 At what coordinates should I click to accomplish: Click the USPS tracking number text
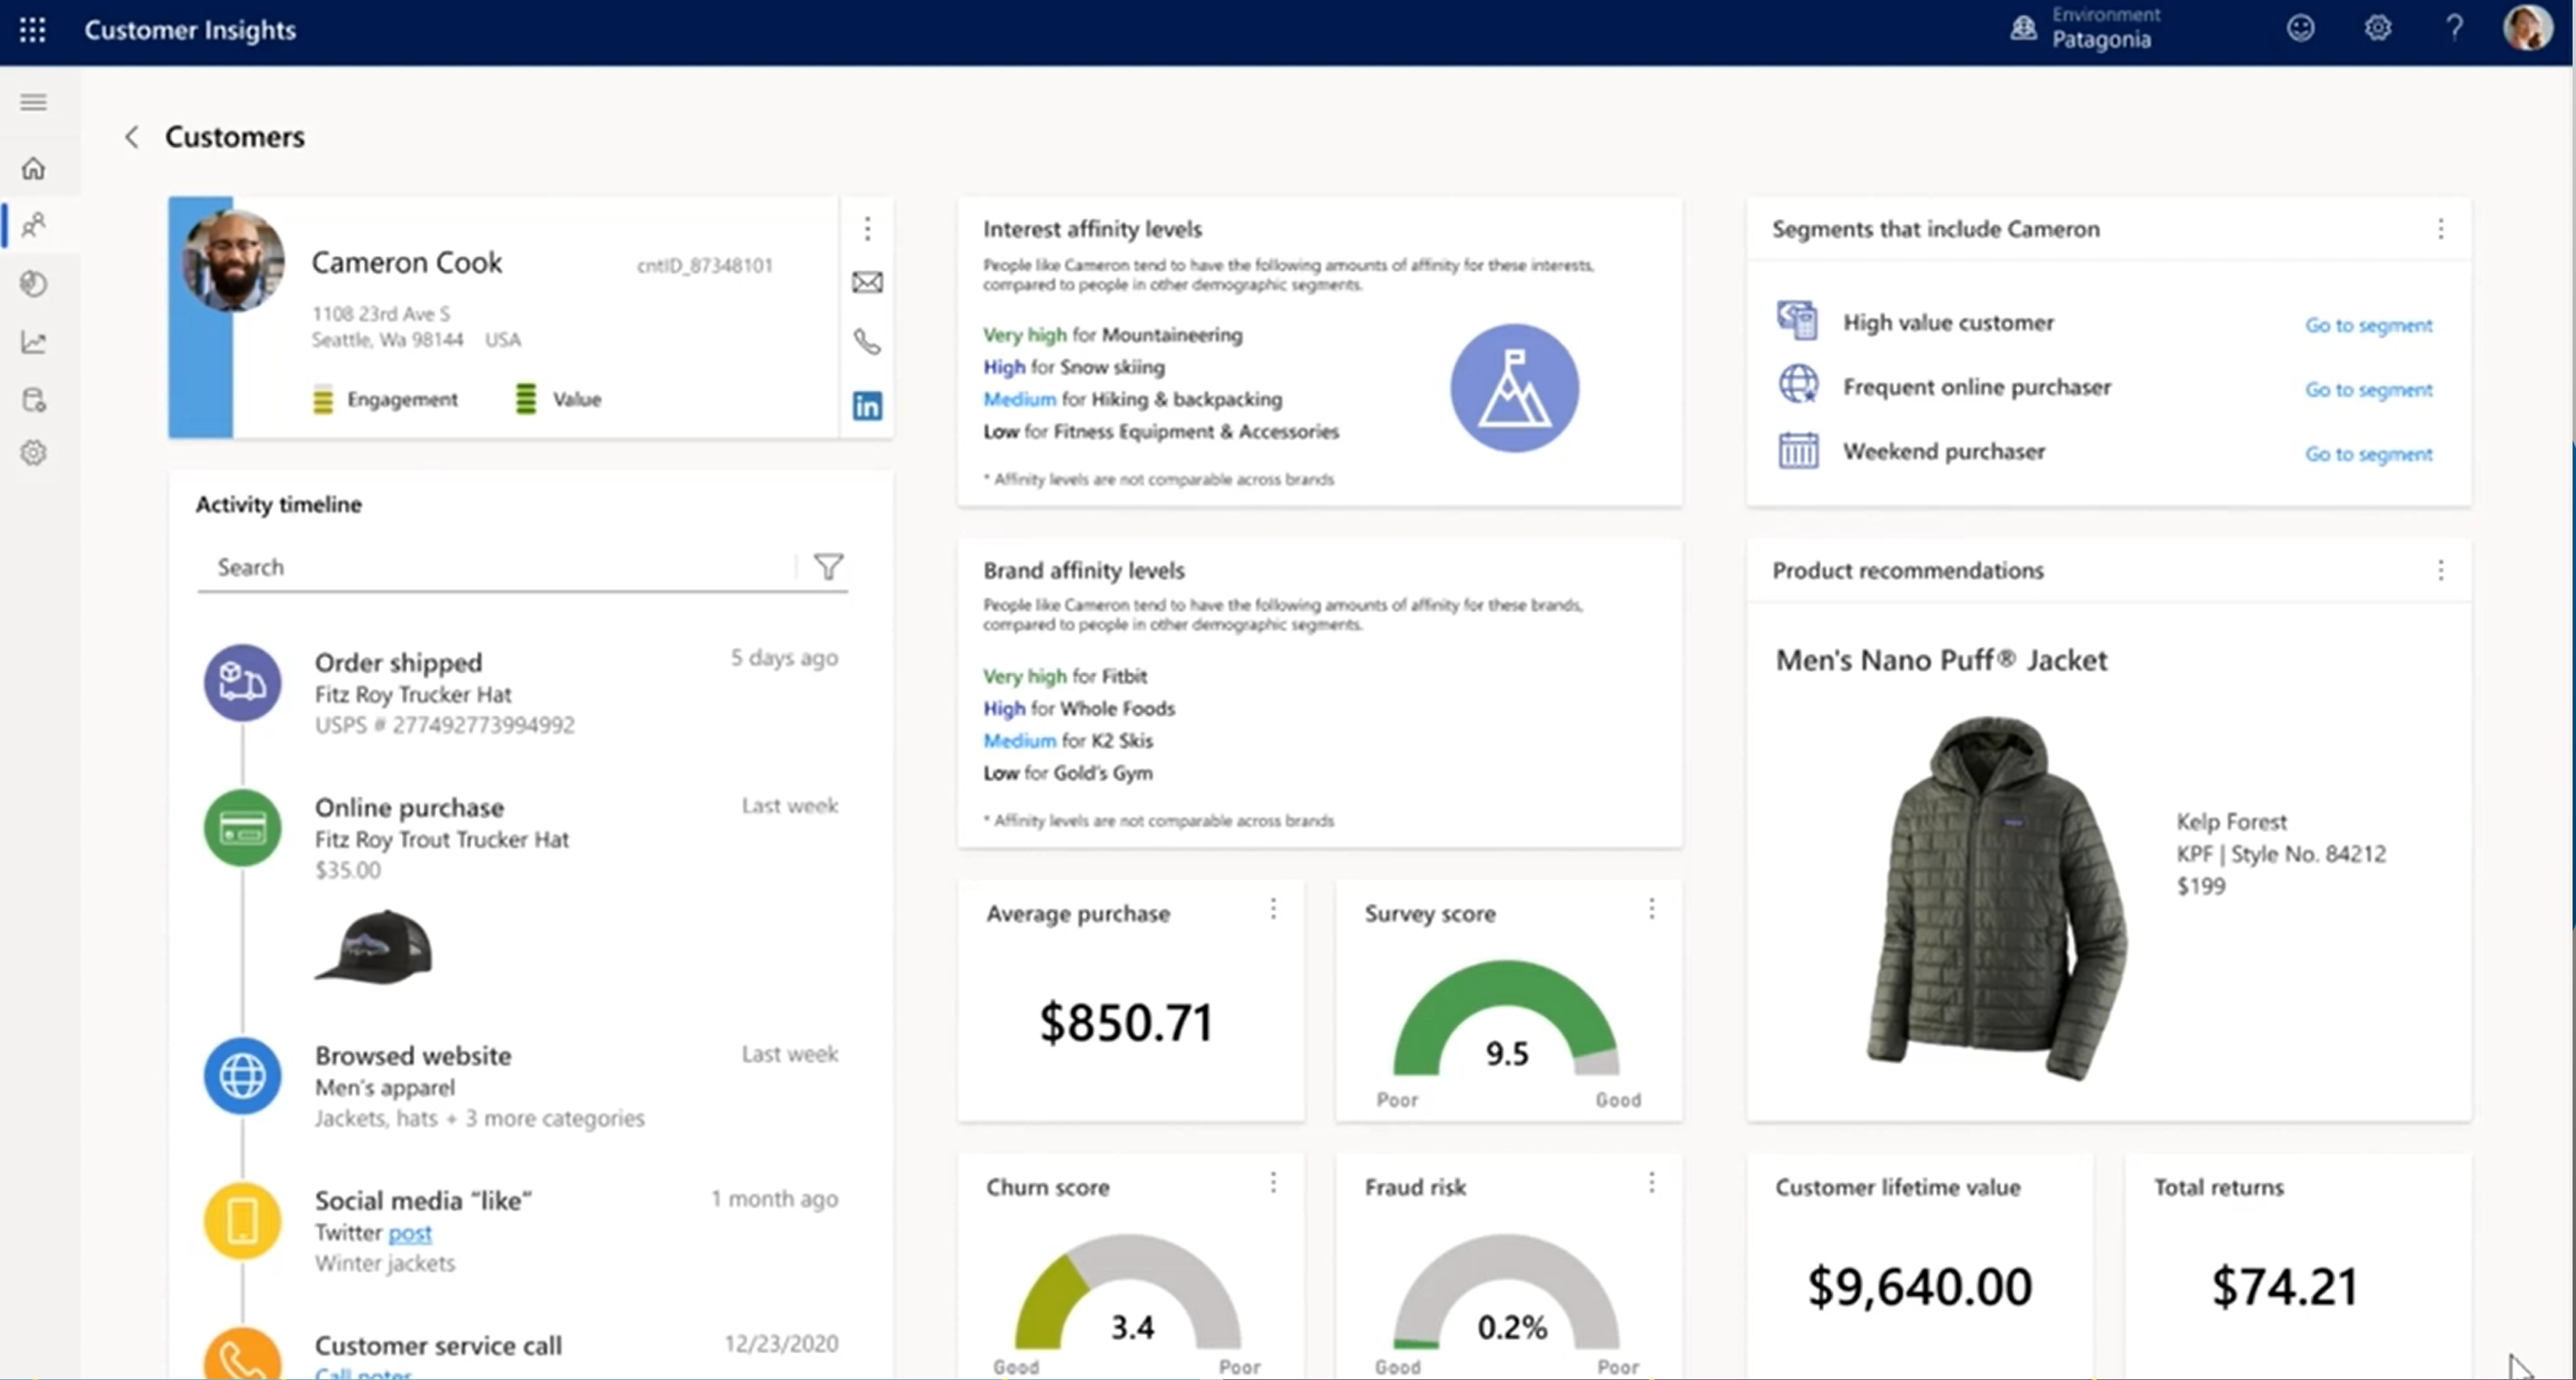tap(445, 725)
